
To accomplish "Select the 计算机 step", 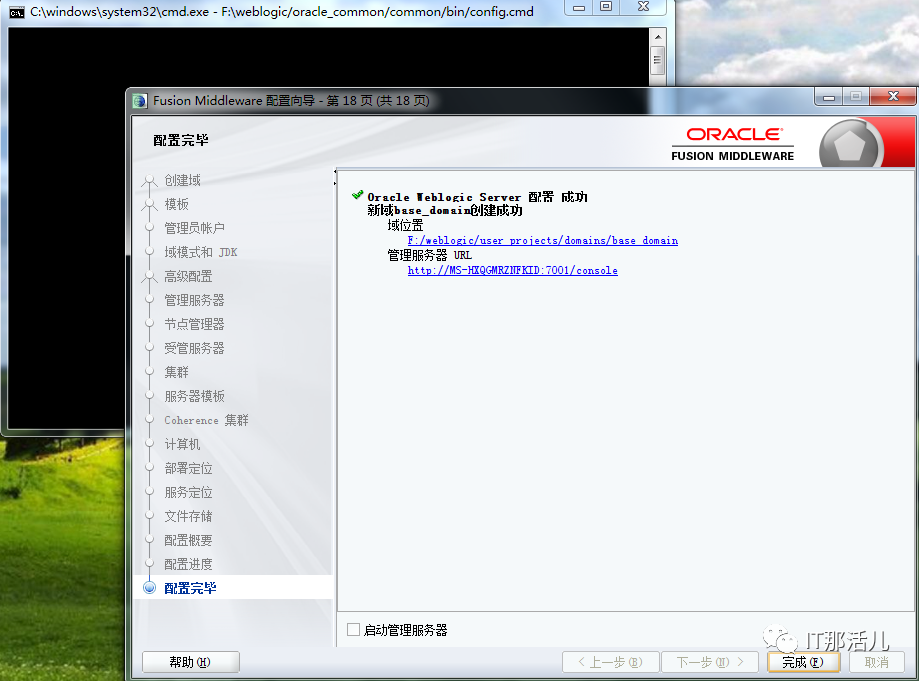I will pos(182,444).
